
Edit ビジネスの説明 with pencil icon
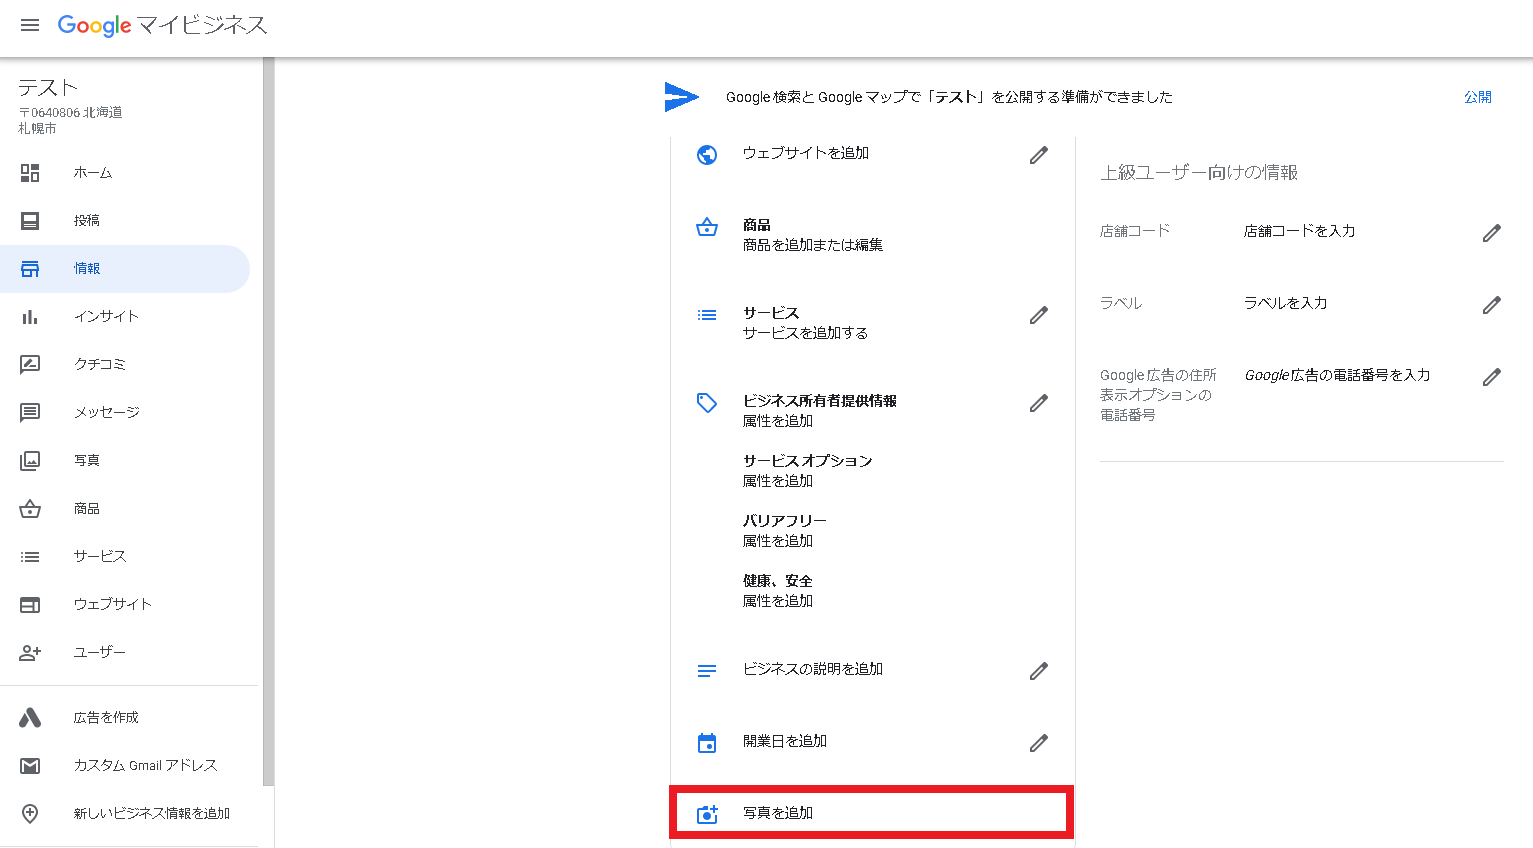point(1039,671)
